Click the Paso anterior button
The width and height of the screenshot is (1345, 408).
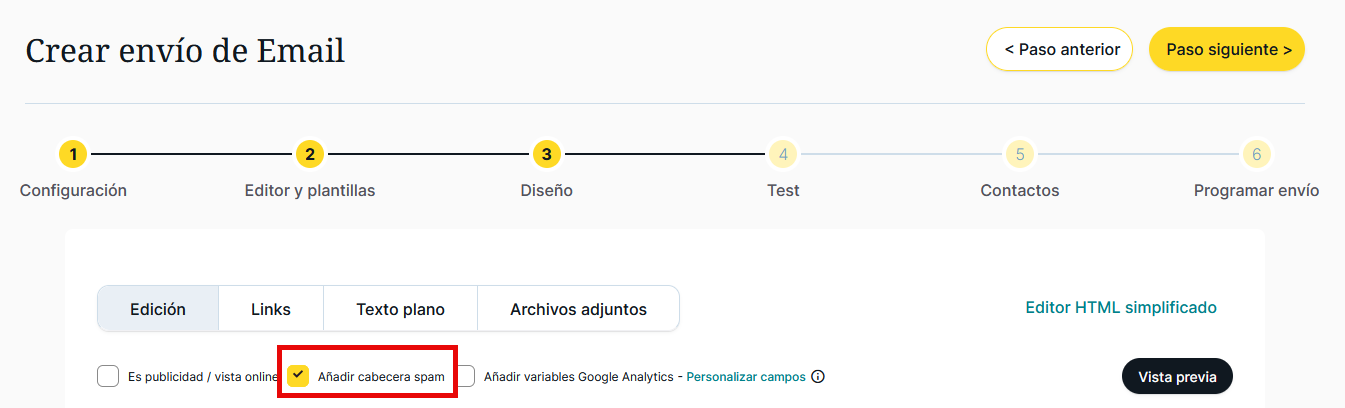point(1059,49)
